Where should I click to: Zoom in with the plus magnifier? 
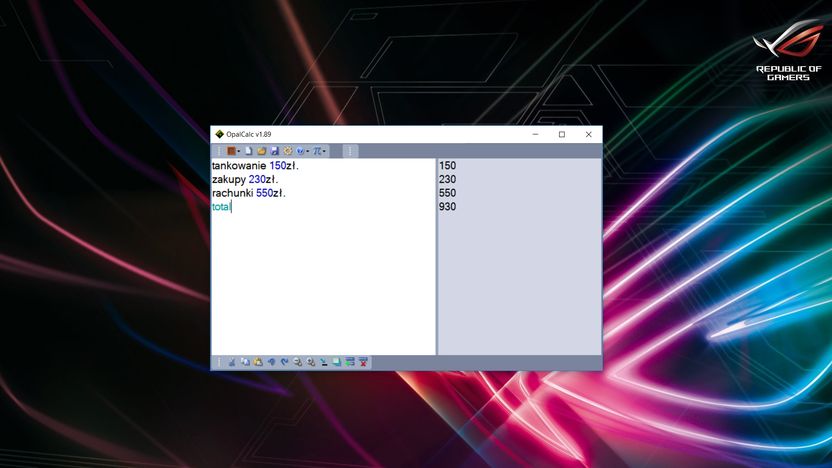coord(311,362)
